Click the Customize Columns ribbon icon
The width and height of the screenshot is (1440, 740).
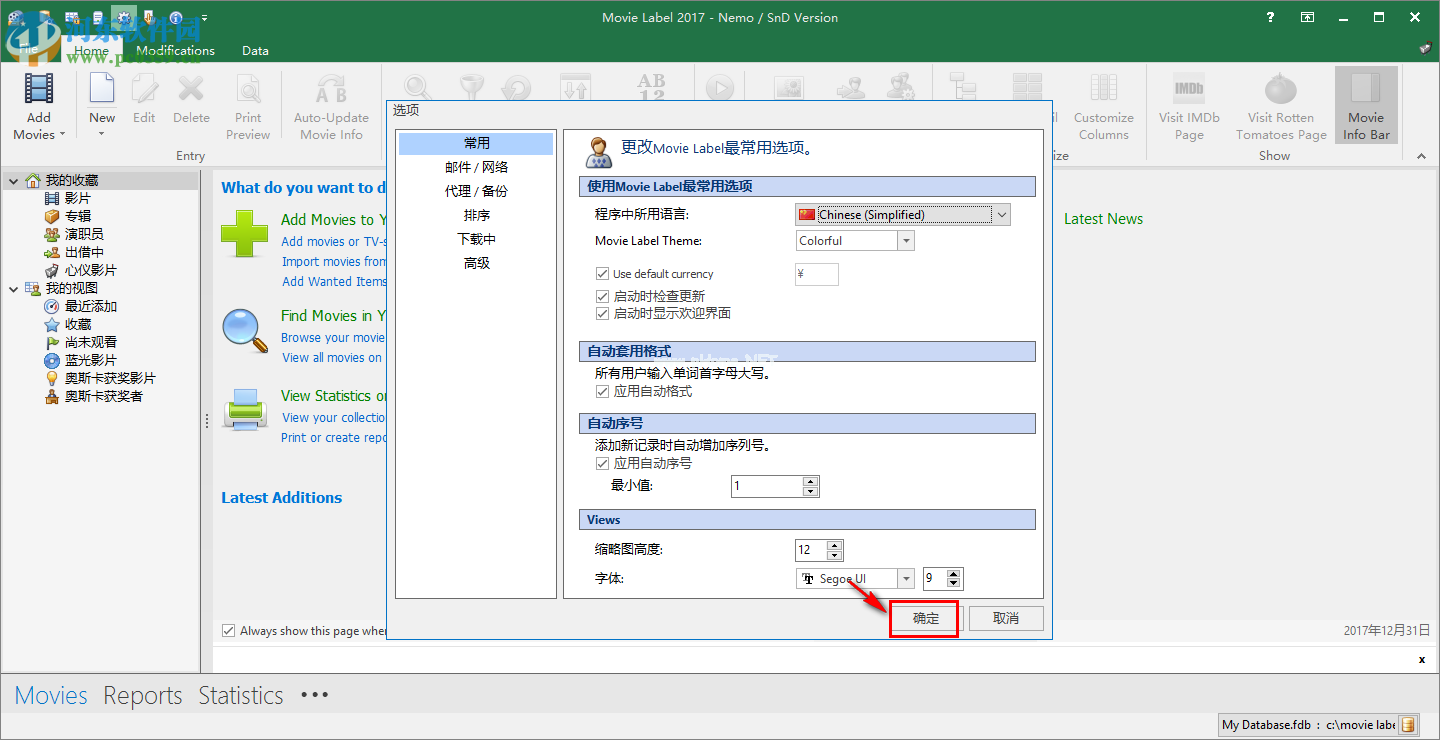(1104, 89)
